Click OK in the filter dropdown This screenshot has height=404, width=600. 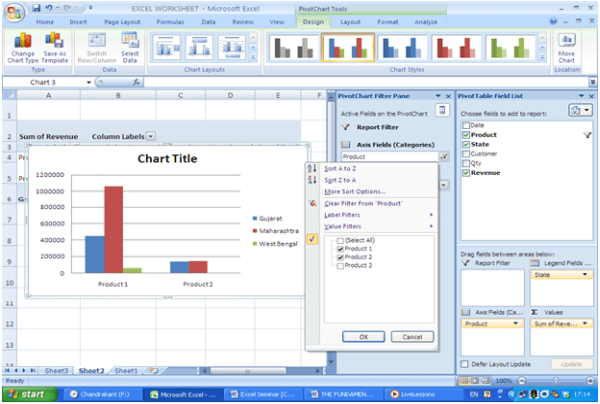[363, 337]
